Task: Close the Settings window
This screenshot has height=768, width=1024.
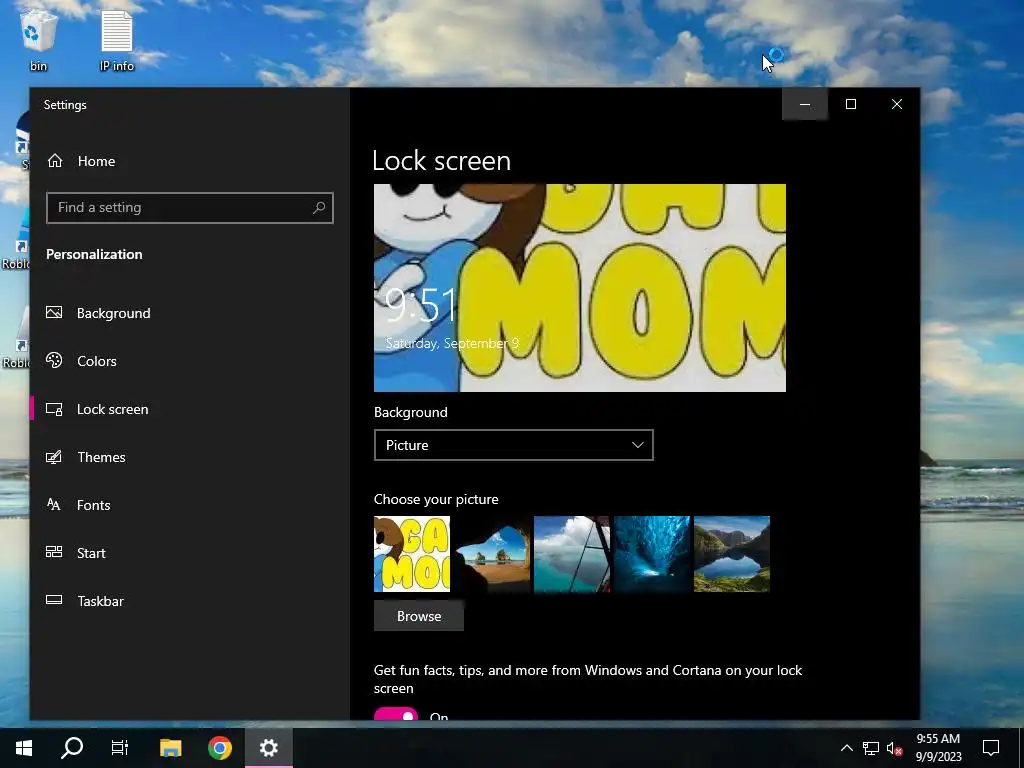Action: coord(897,104)
